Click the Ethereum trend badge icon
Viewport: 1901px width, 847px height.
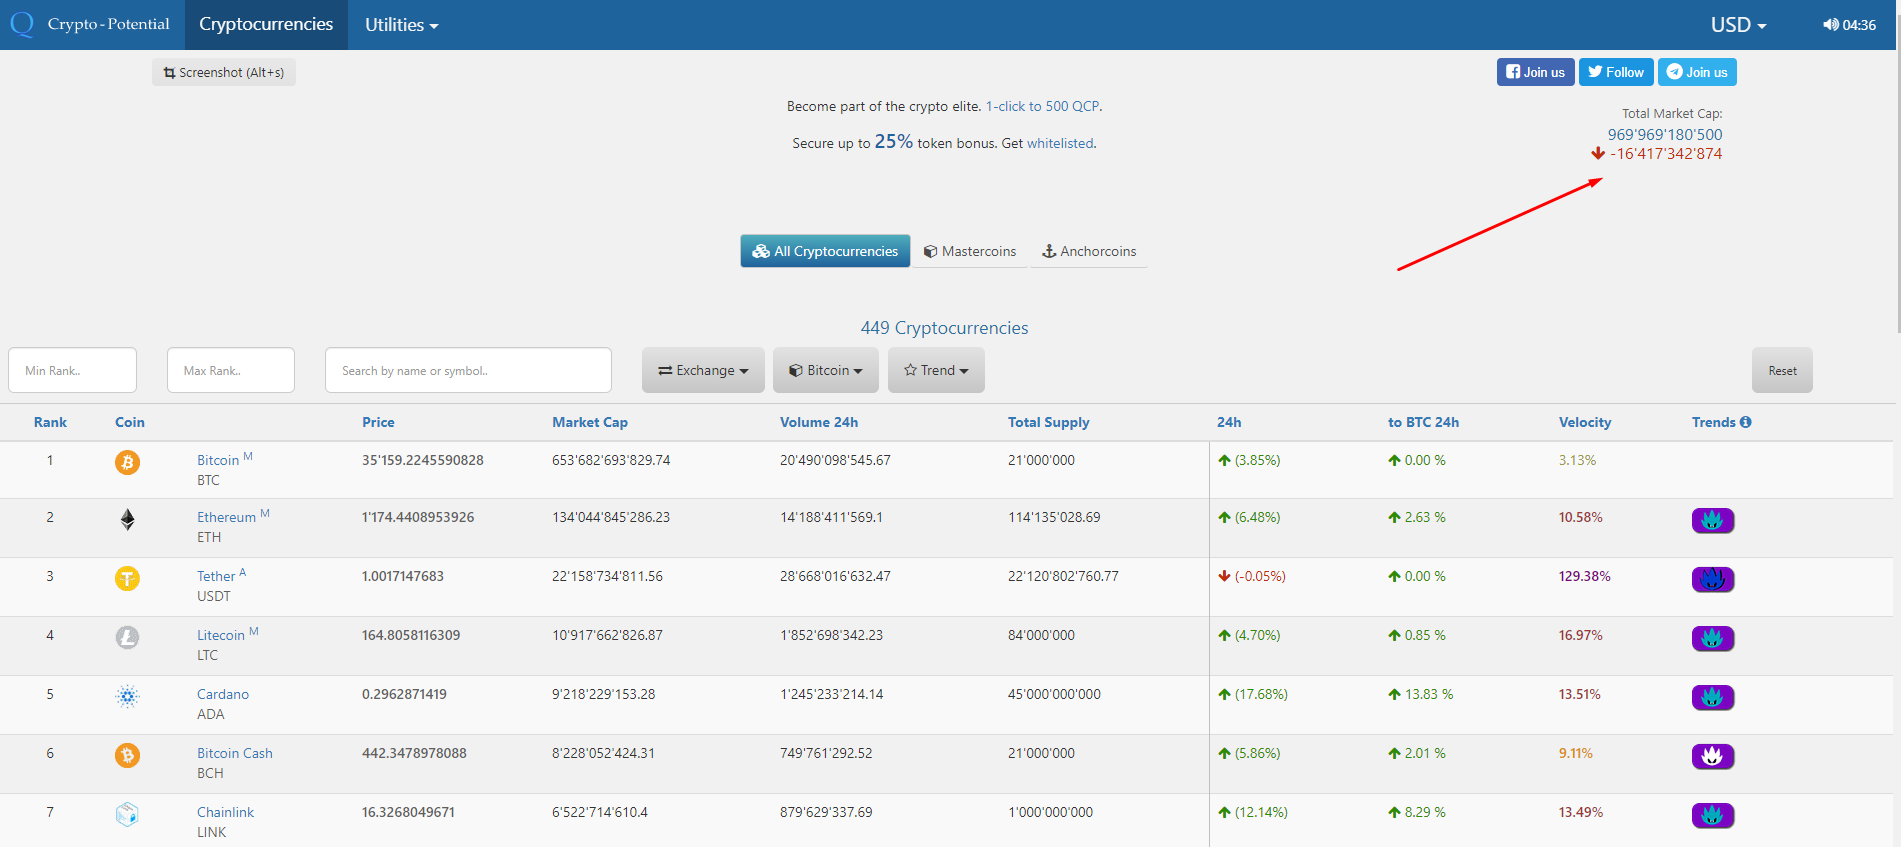1712,520
